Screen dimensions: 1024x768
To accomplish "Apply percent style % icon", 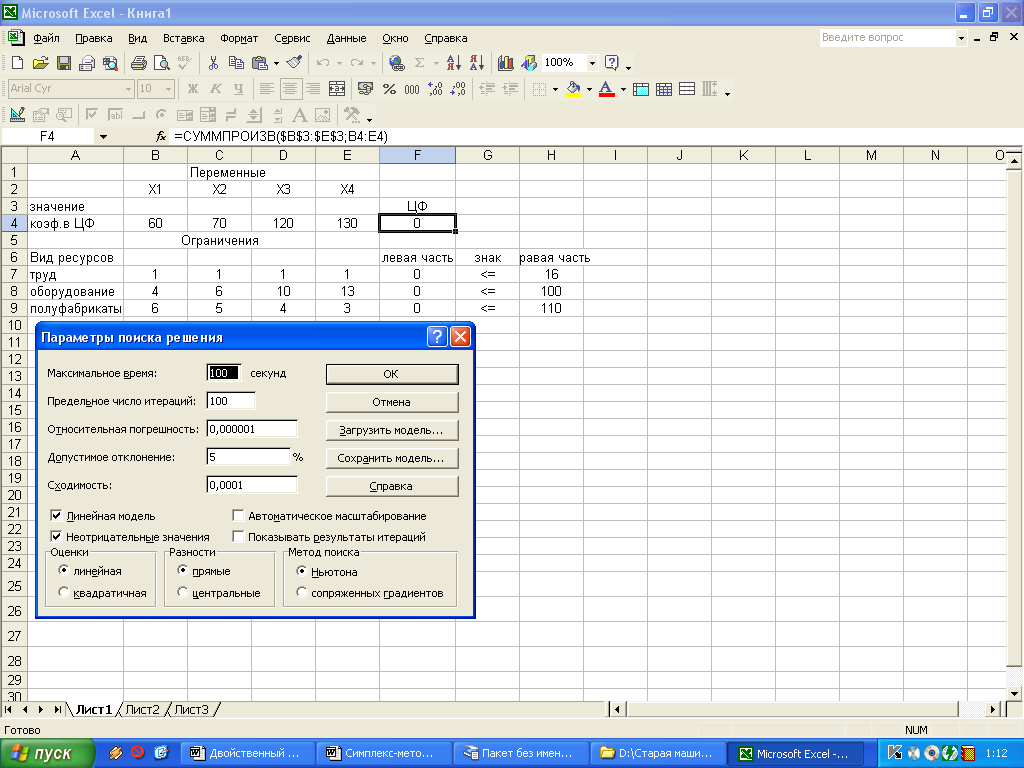I will coord(389,89).
